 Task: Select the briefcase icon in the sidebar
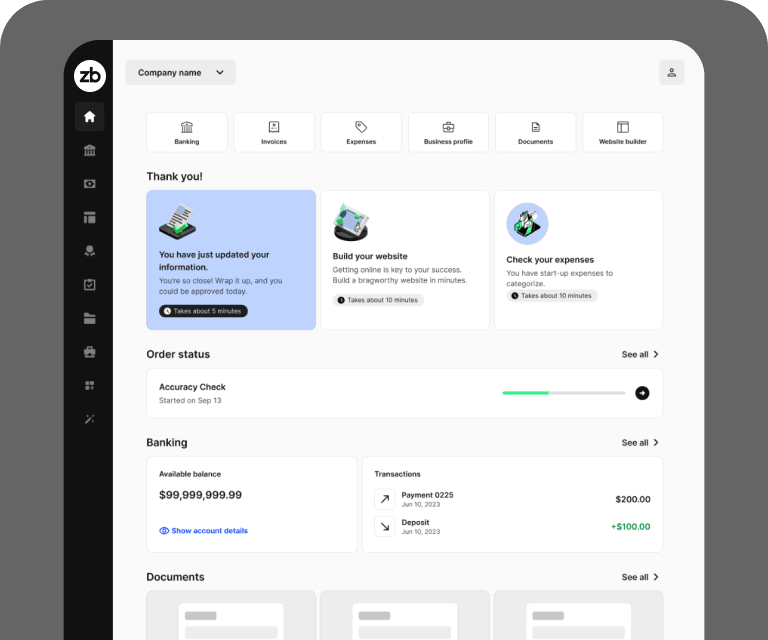90,352
